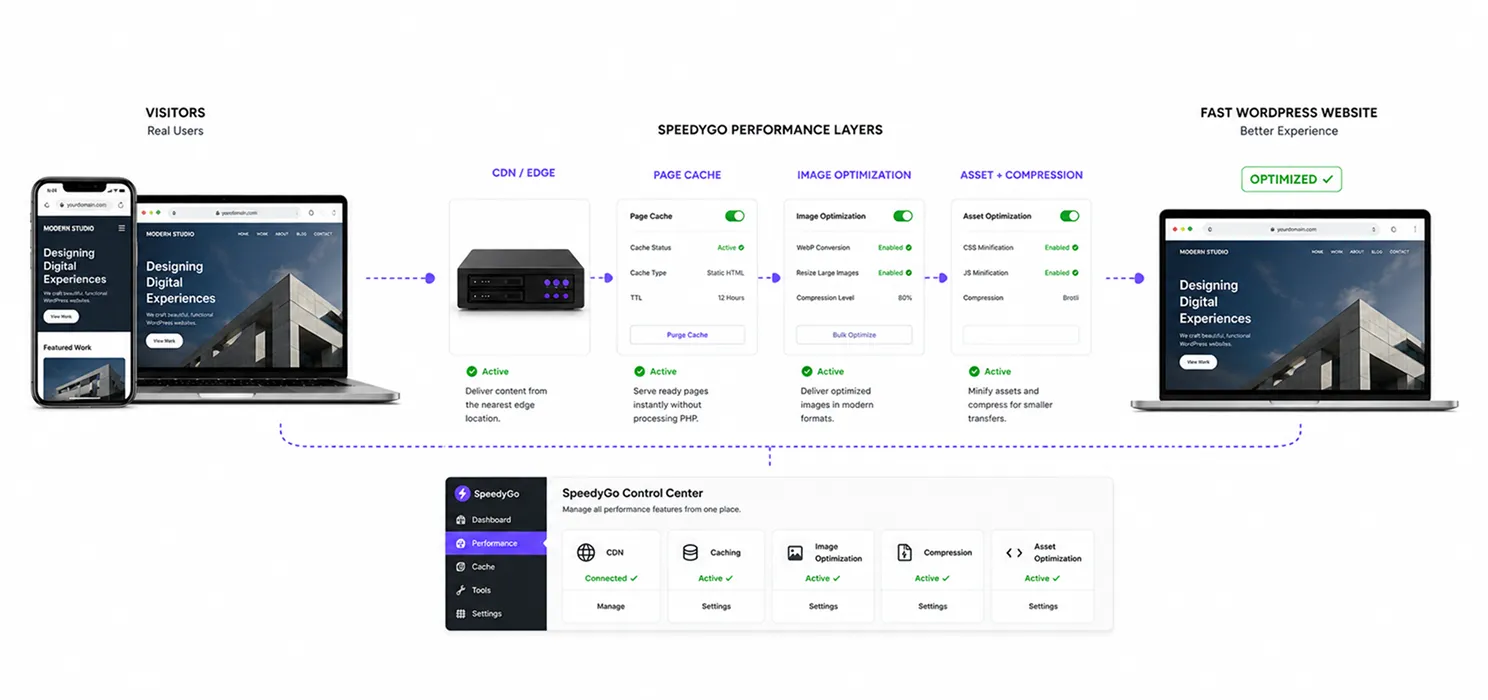
Task: Click the '12 Hours' TTL value
Action: pyautogui.click(x=731, y=298)
